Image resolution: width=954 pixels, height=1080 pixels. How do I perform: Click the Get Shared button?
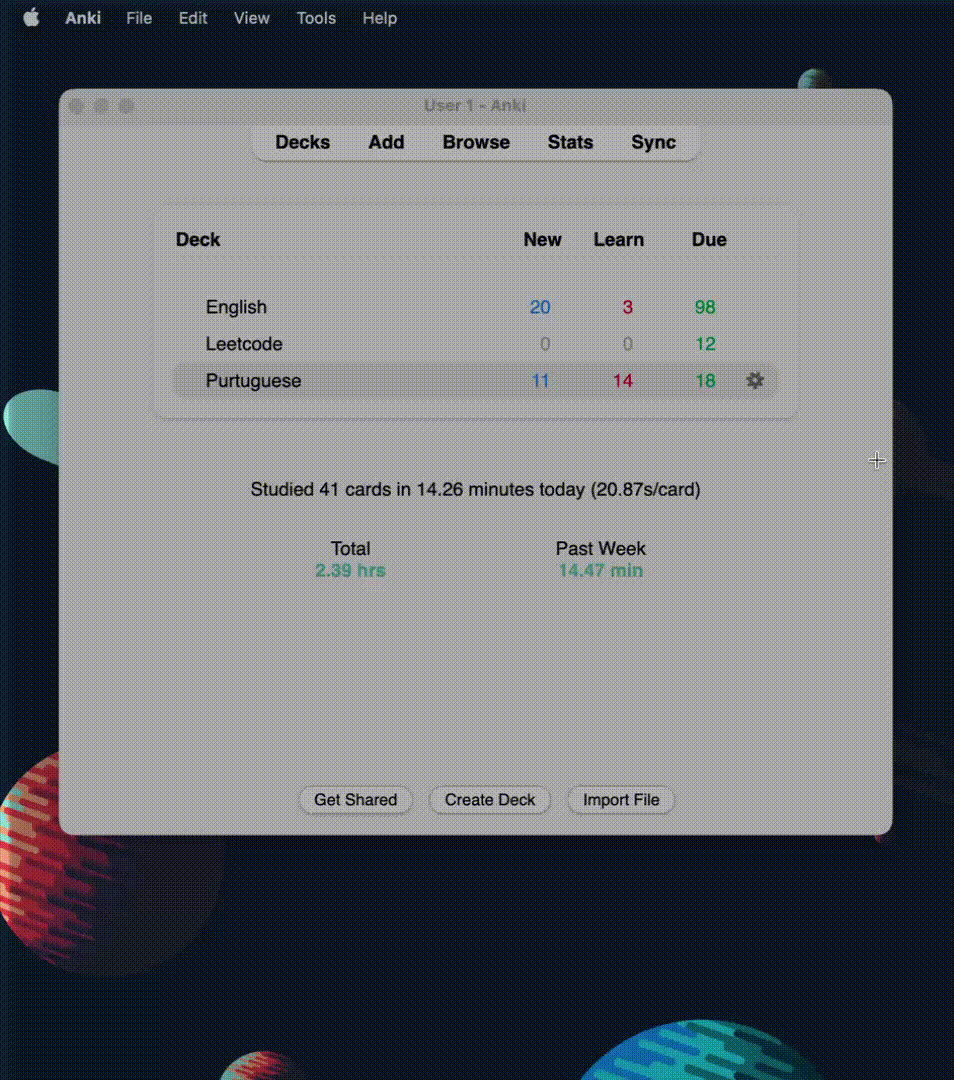[355, 800]
